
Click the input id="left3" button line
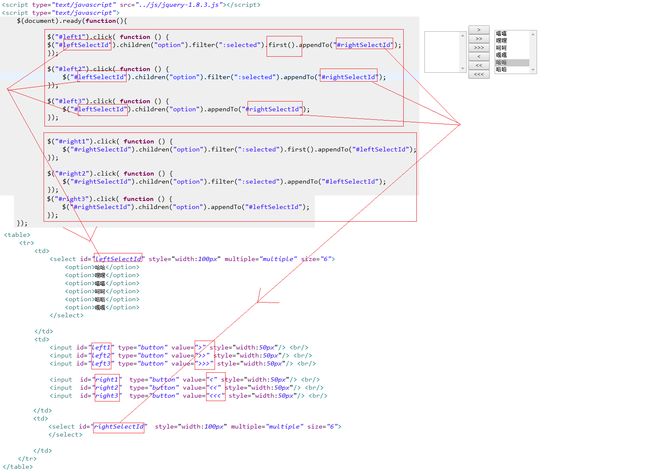click(x=183, y=364)
